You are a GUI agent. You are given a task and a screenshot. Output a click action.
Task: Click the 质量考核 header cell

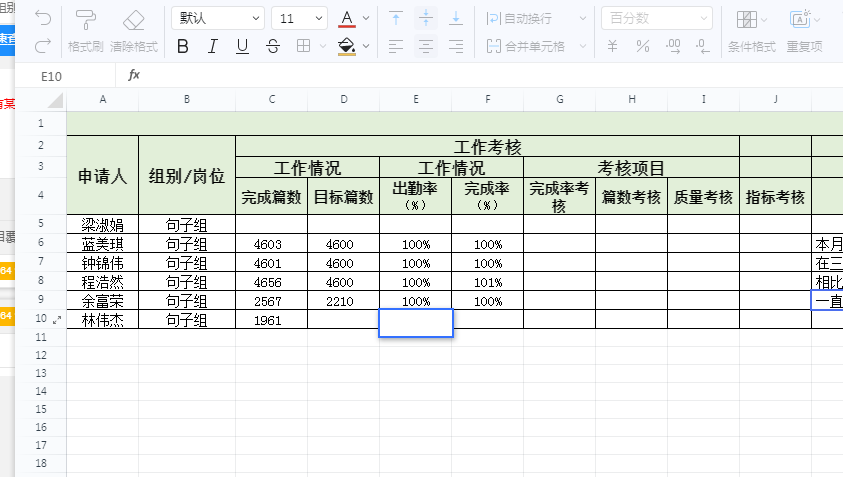703,196
